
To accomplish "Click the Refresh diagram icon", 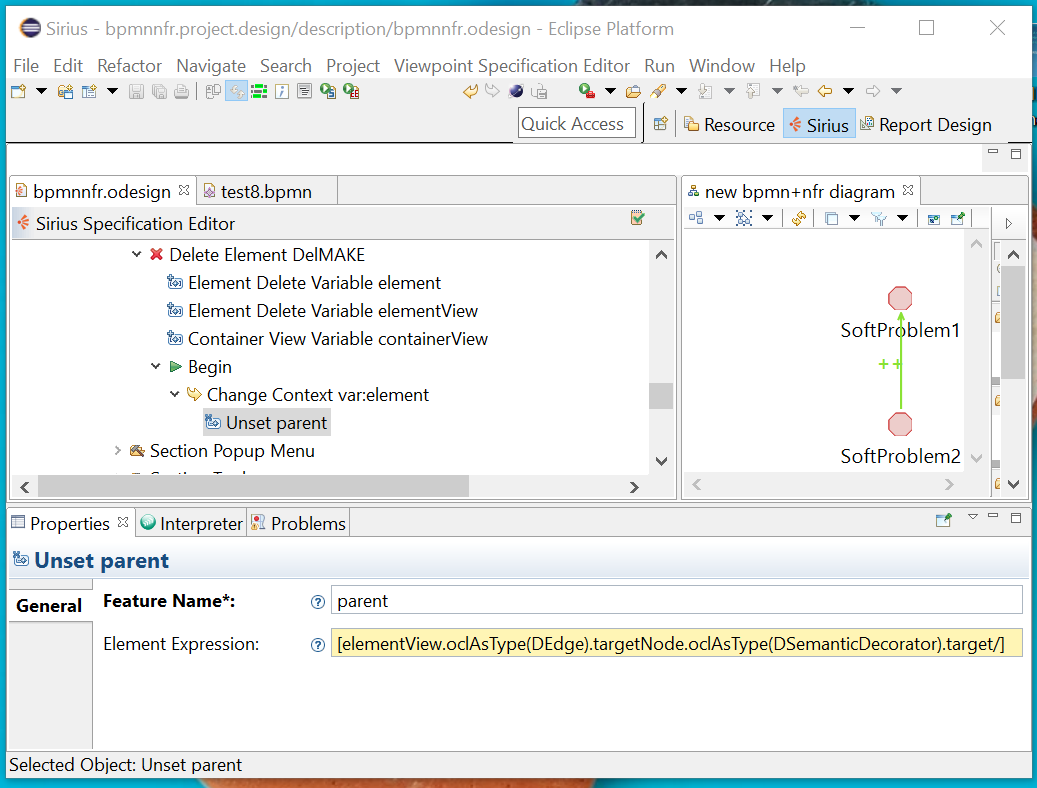I will [798, 218].
